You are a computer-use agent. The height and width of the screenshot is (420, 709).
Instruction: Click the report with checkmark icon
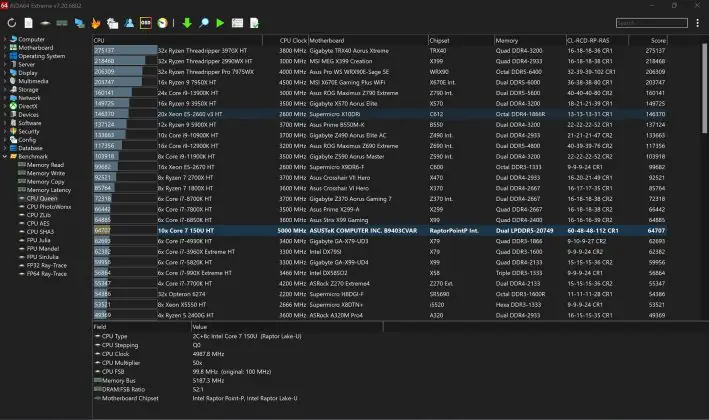coord(255,23)
